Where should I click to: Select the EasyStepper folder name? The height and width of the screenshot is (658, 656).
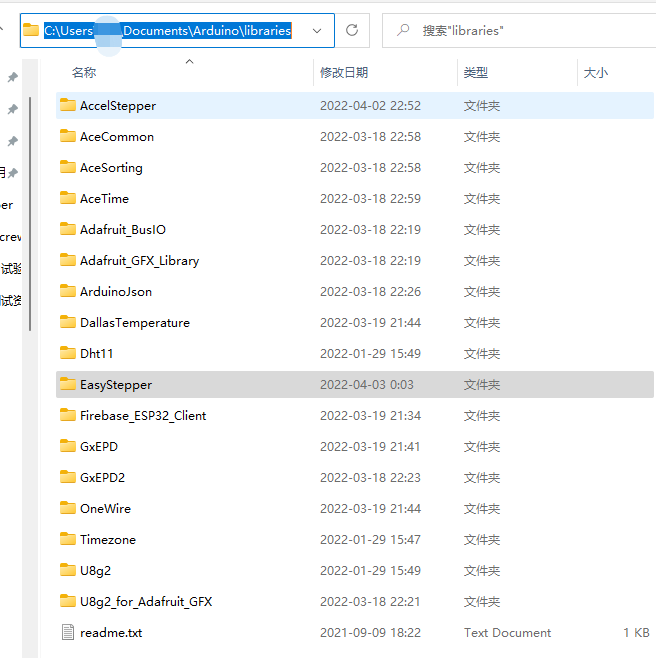pyautogui.click(x=116, y=385)
